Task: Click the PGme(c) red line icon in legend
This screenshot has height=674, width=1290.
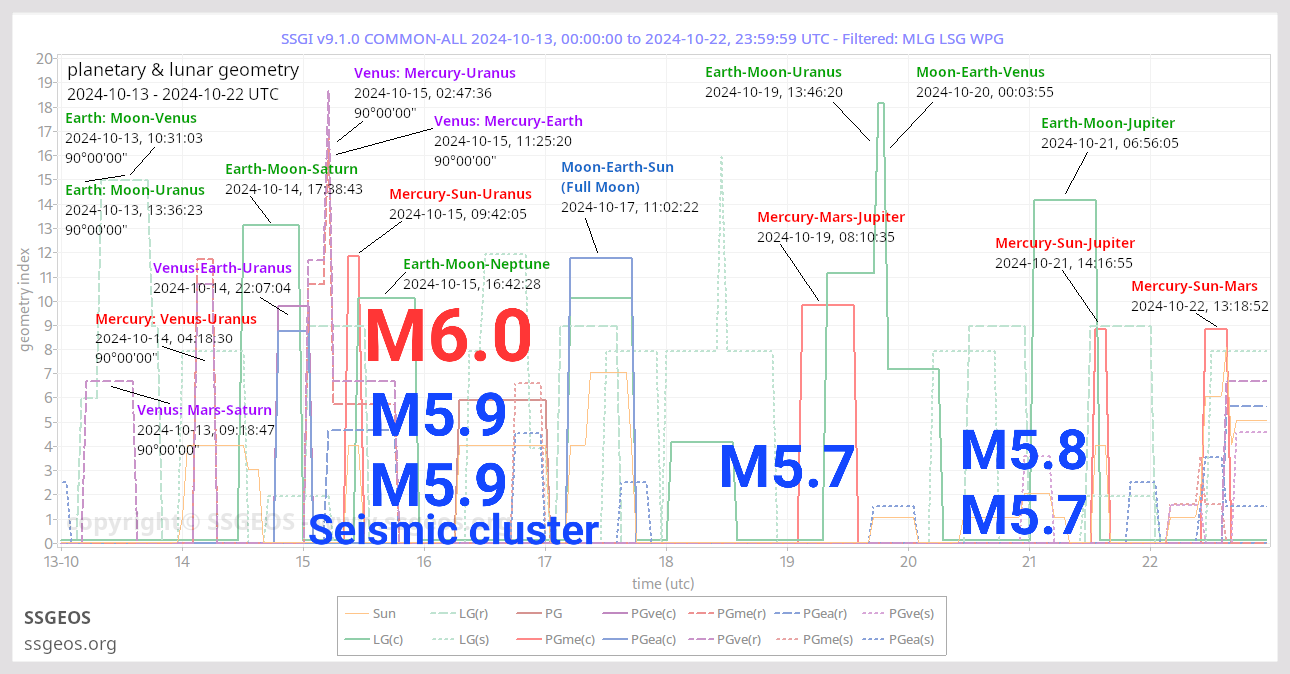Action: coord(527,640)
